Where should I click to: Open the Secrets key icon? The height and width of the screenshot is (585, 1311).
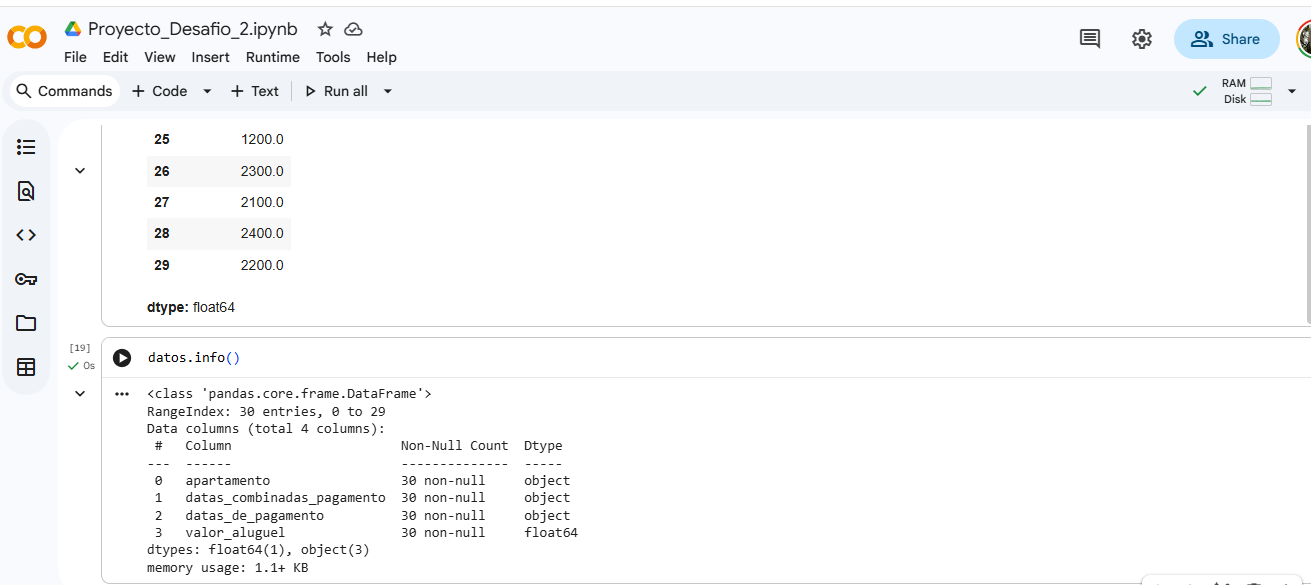27,279
